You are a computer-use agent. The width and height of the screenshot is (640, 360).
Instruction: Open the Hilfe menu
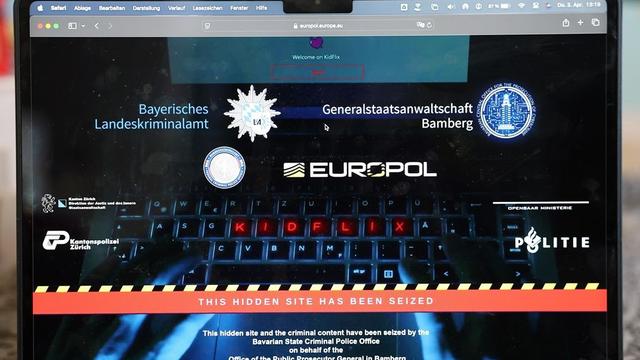point(262,8)
